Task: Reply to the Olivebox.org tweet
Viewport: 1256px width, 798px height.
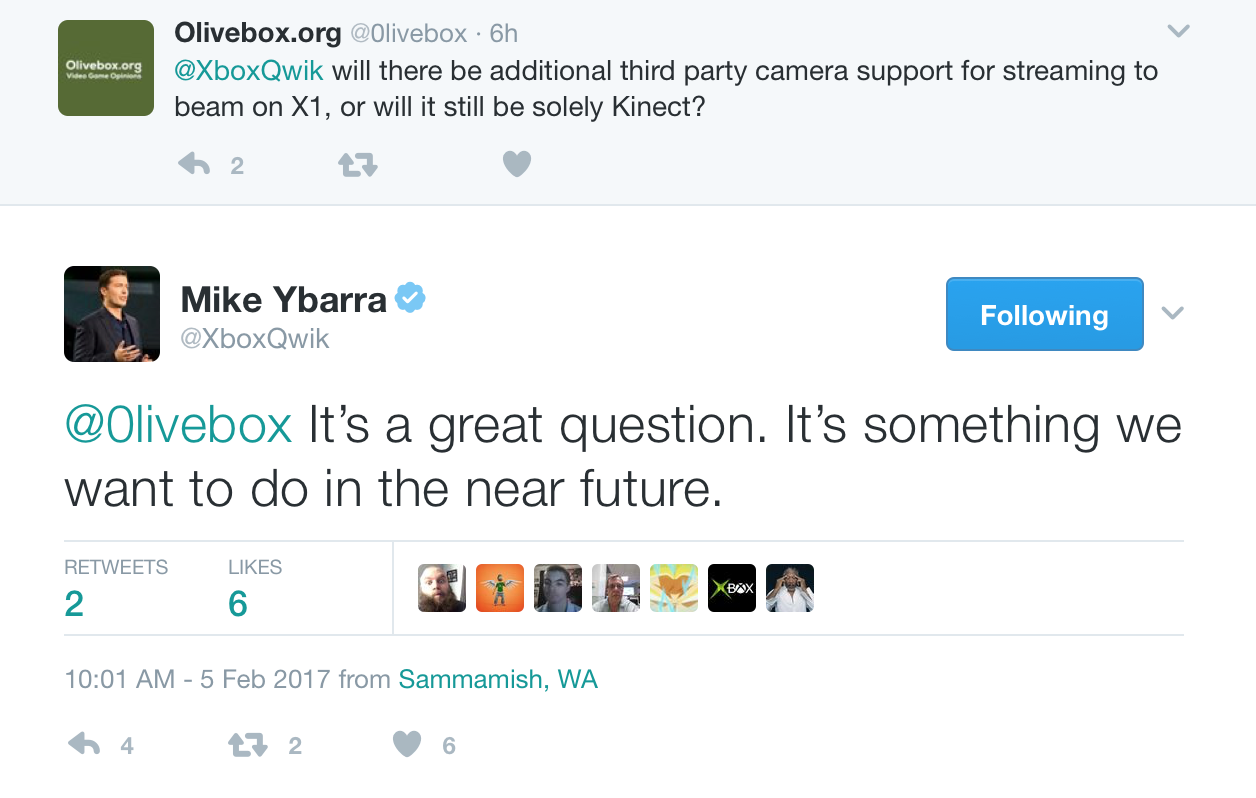Action: click(x=194, y=164)
